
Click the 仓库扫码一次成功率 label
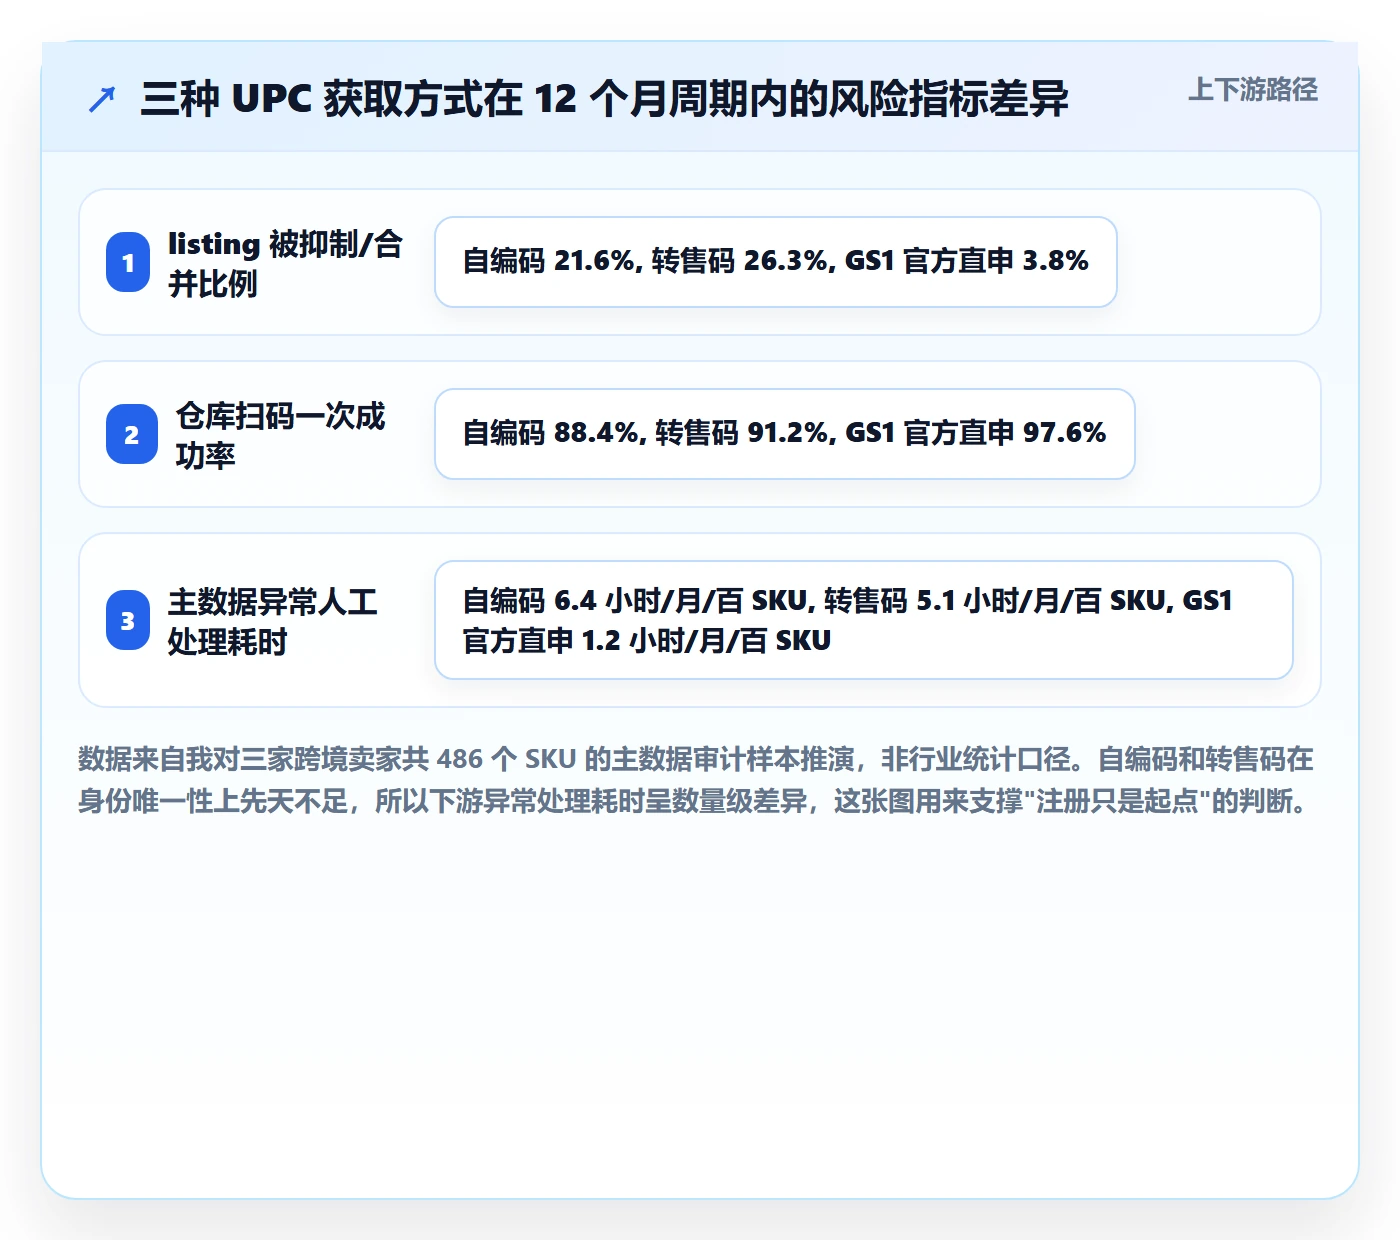click(x=281, y=435)
